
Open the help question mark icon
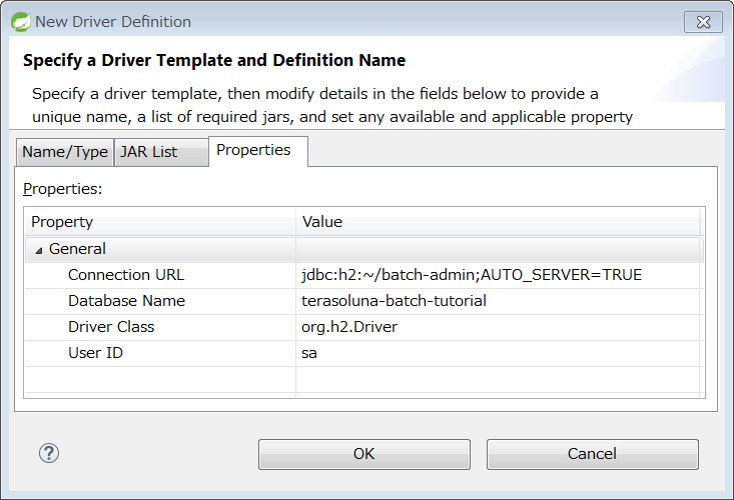click(x=49, y=453)
